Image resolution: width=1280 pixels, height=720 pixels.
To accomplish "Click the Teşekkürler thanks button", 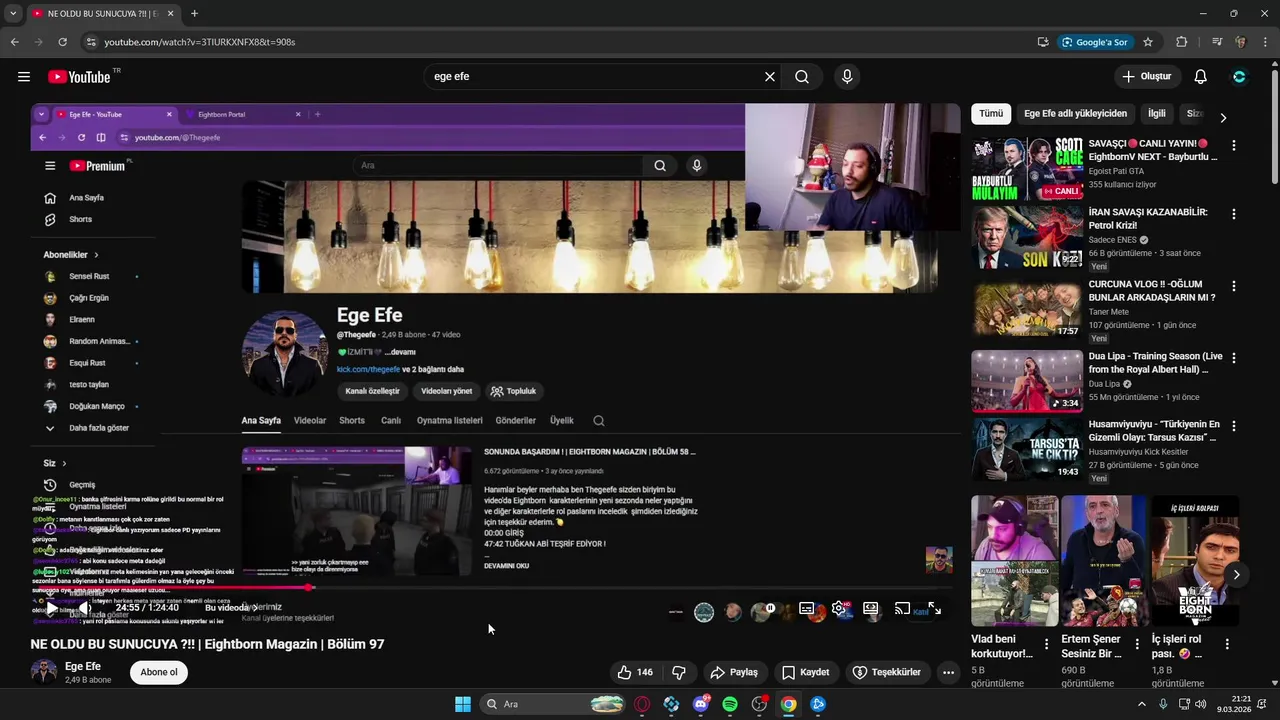I will point(886,673).
